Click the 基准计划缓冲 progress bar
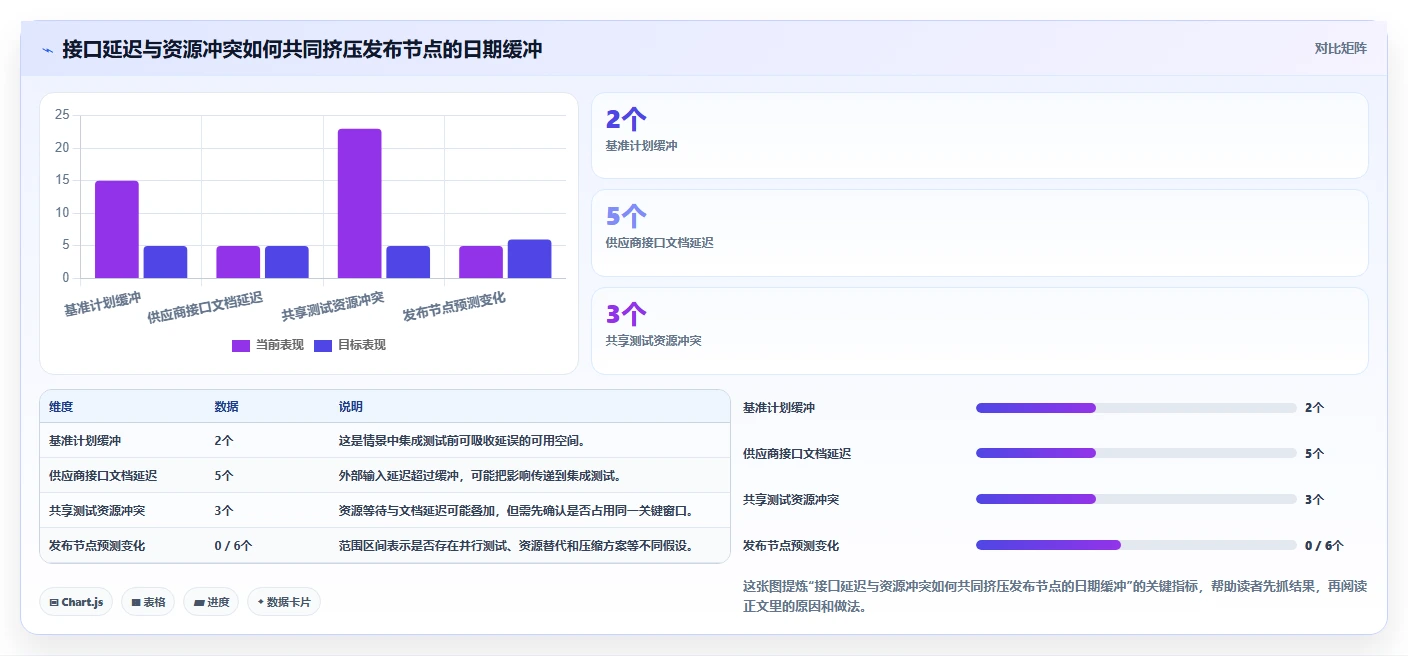Viewport: 1408px width, 656px height. click(1136, 408)
